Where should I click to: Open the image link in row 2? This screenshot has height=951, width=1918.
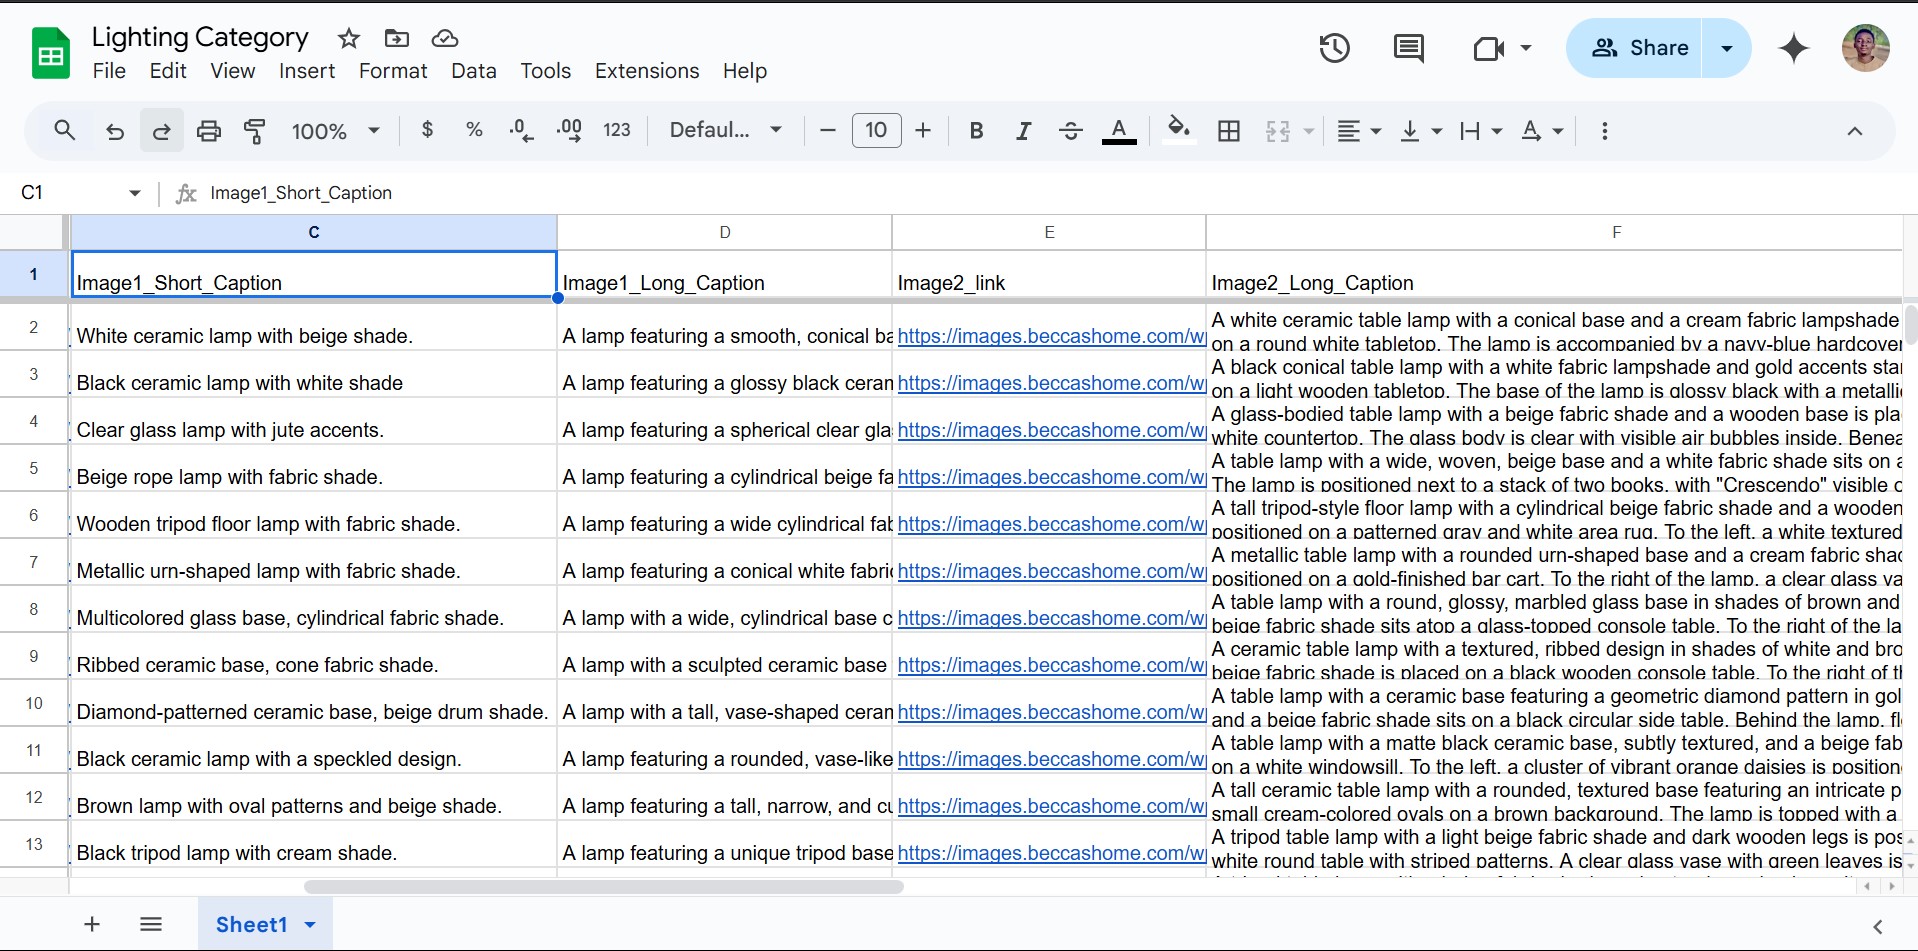click(x=1050, y=337)
